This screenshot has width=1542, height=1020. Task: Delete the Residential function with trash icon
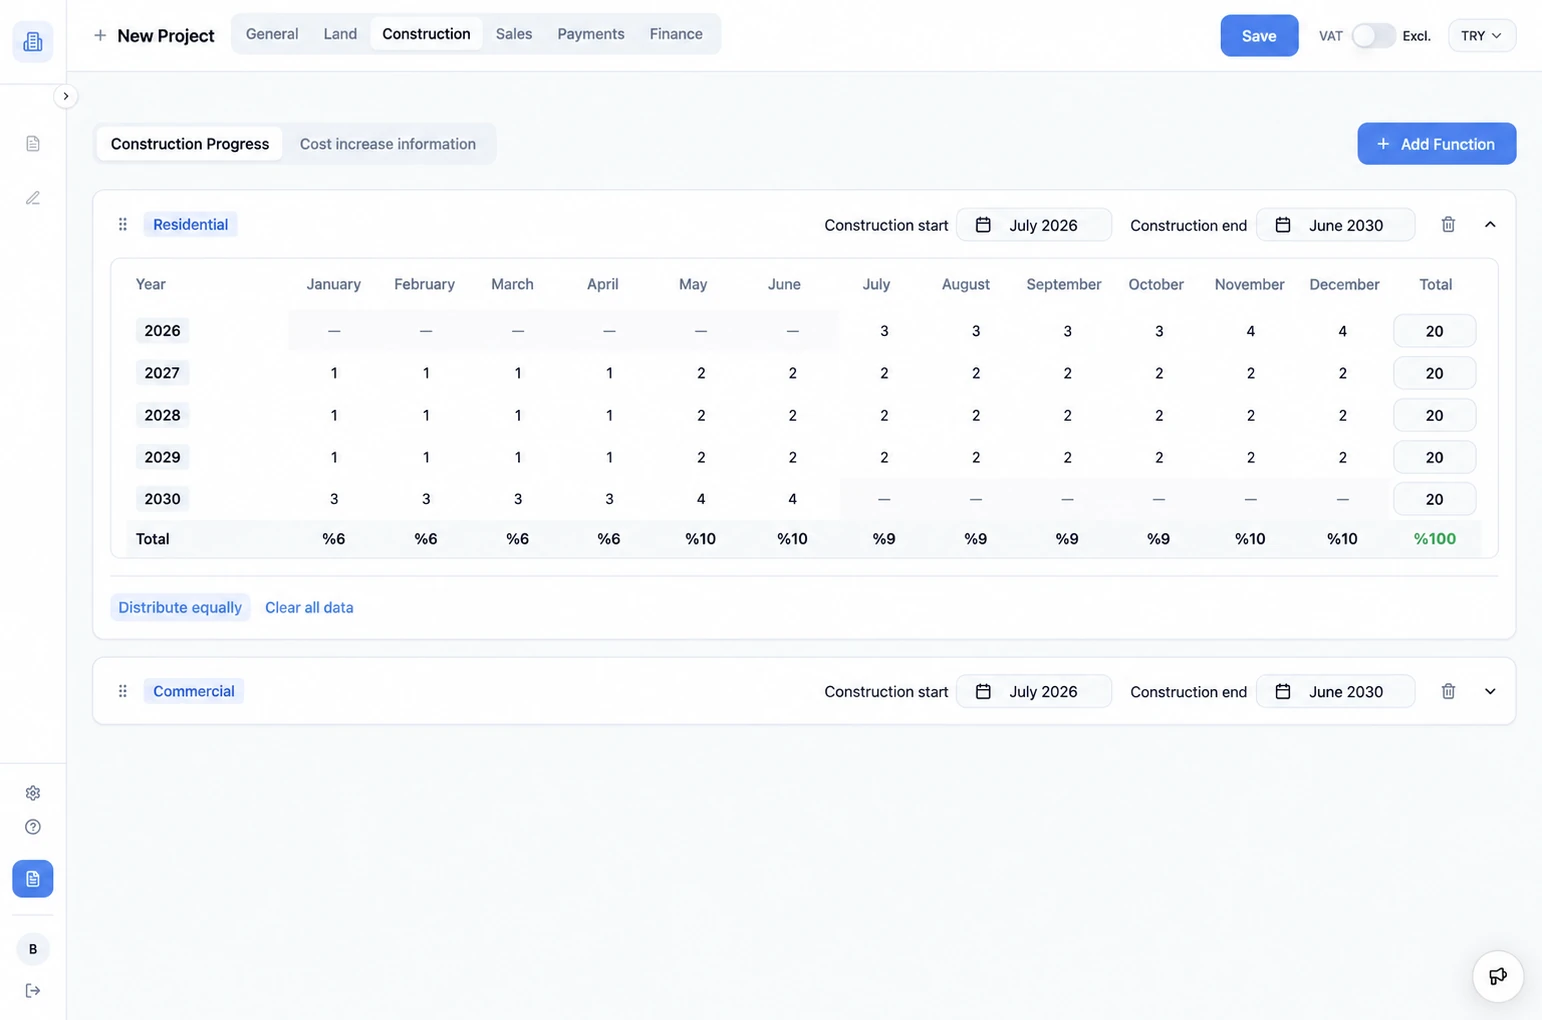tap(1448, 224)
